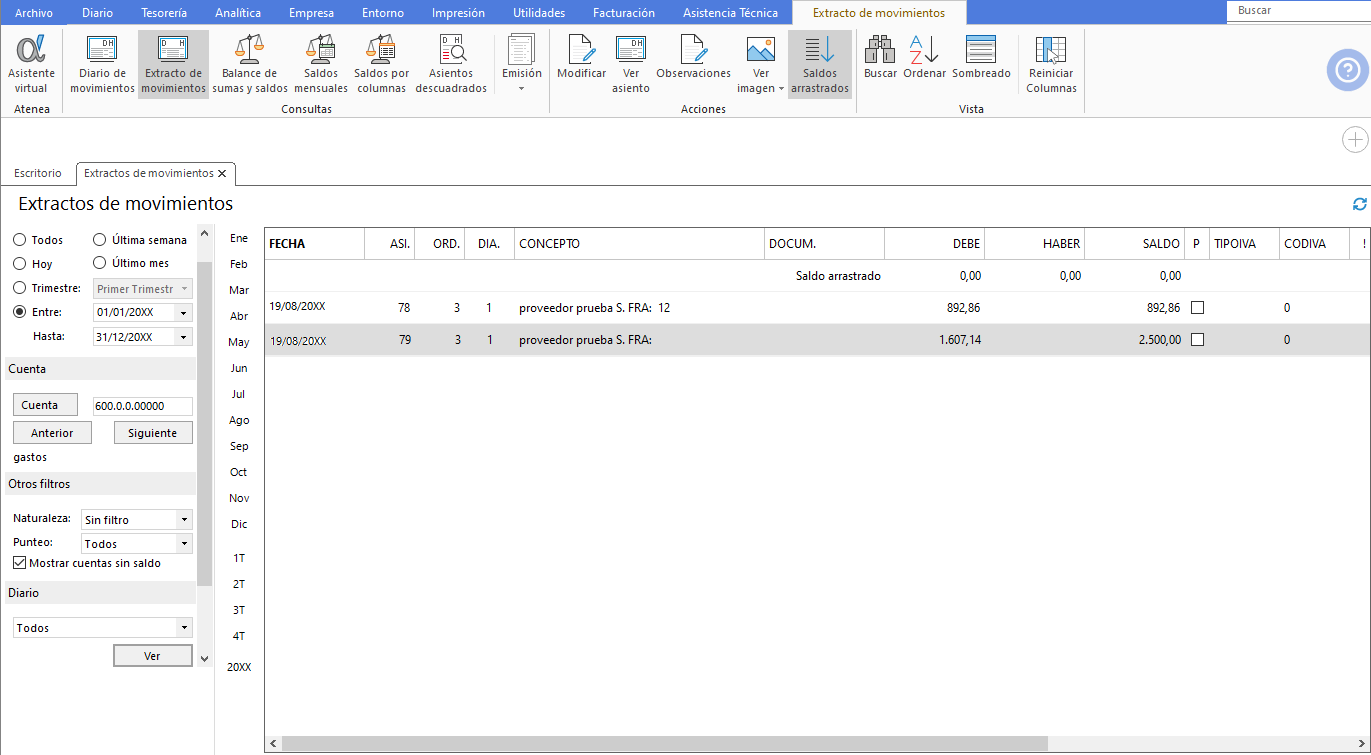Image resolution: width=1371 pixels, height=755 pixels.
Task: Toggle Sombreado view
Action: pos(981,57)
